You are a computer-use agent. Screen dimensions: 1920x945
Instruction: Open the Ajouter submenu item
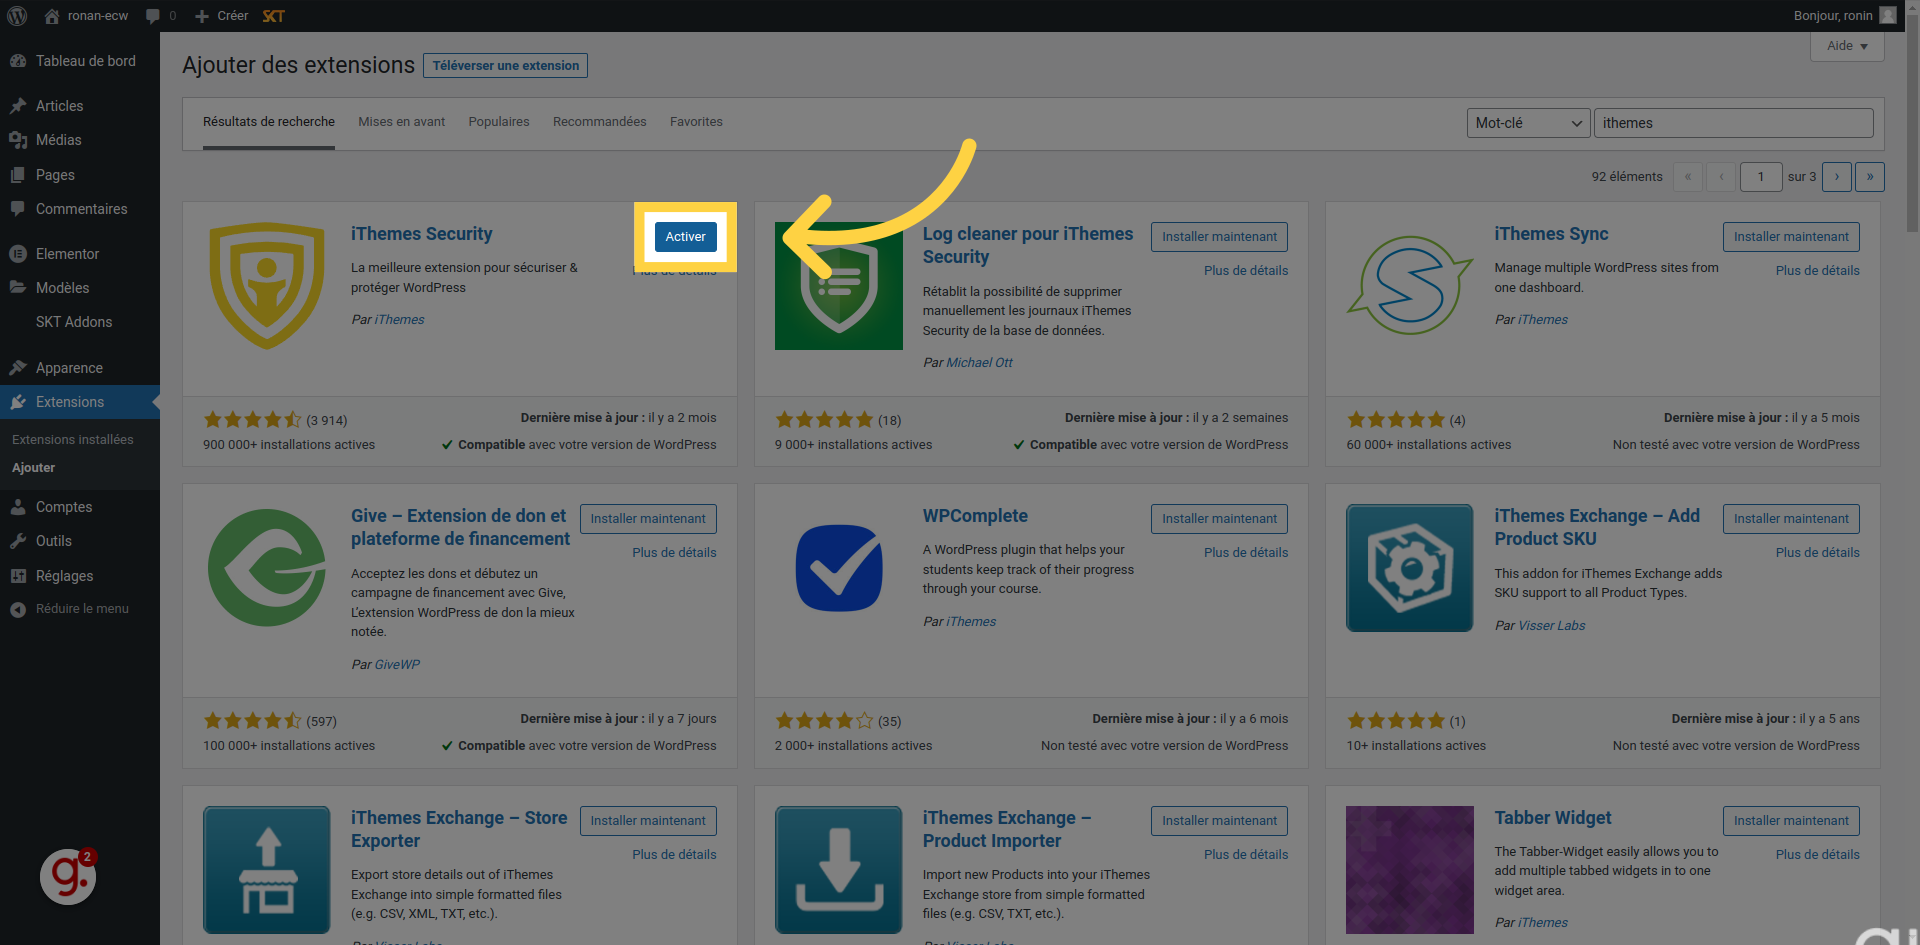pyautogui.click(x=34, y=468)
